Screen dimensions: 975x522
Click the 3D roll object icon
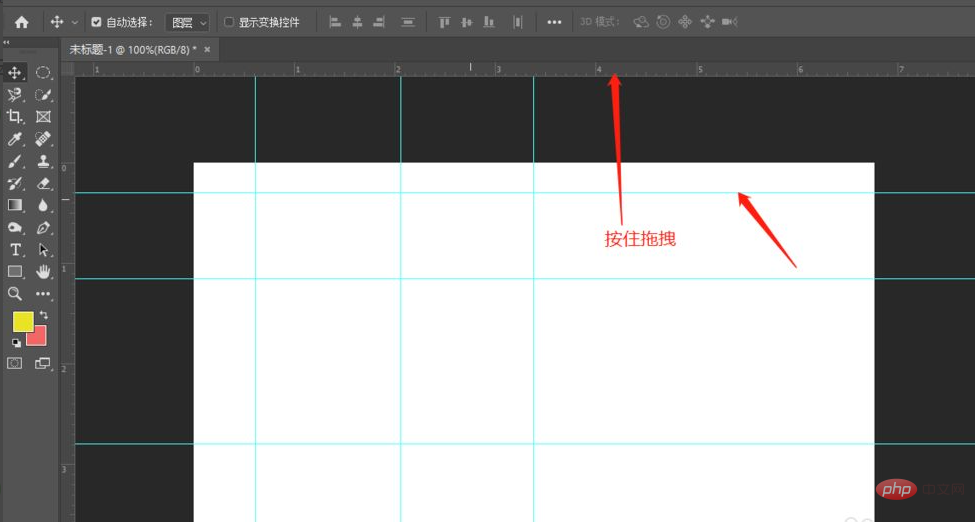(x=663, y=22)
